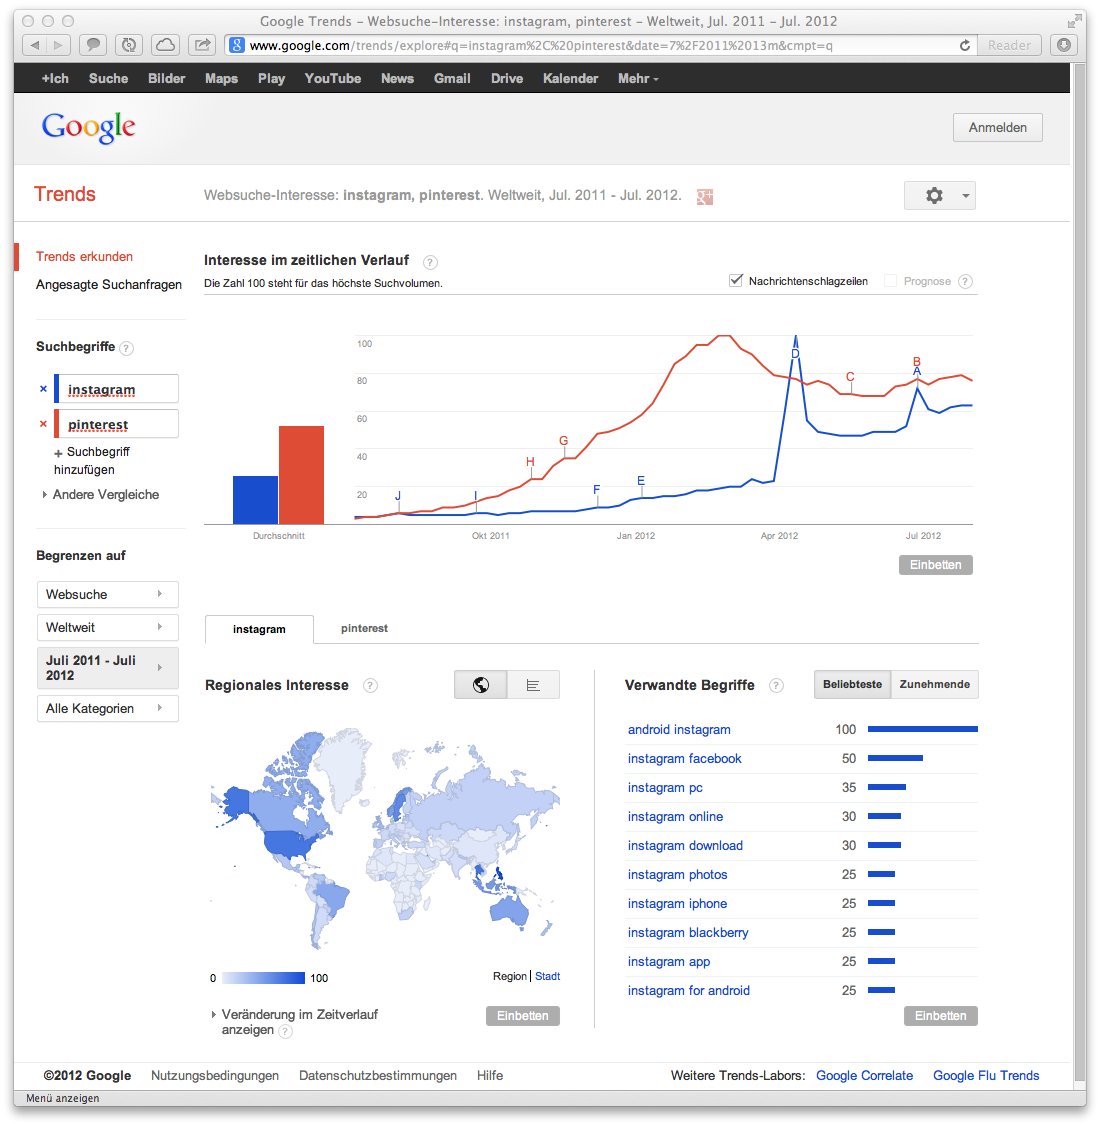
Task: Open Gmail in the Google bar
Action: [x=452, y=78]
